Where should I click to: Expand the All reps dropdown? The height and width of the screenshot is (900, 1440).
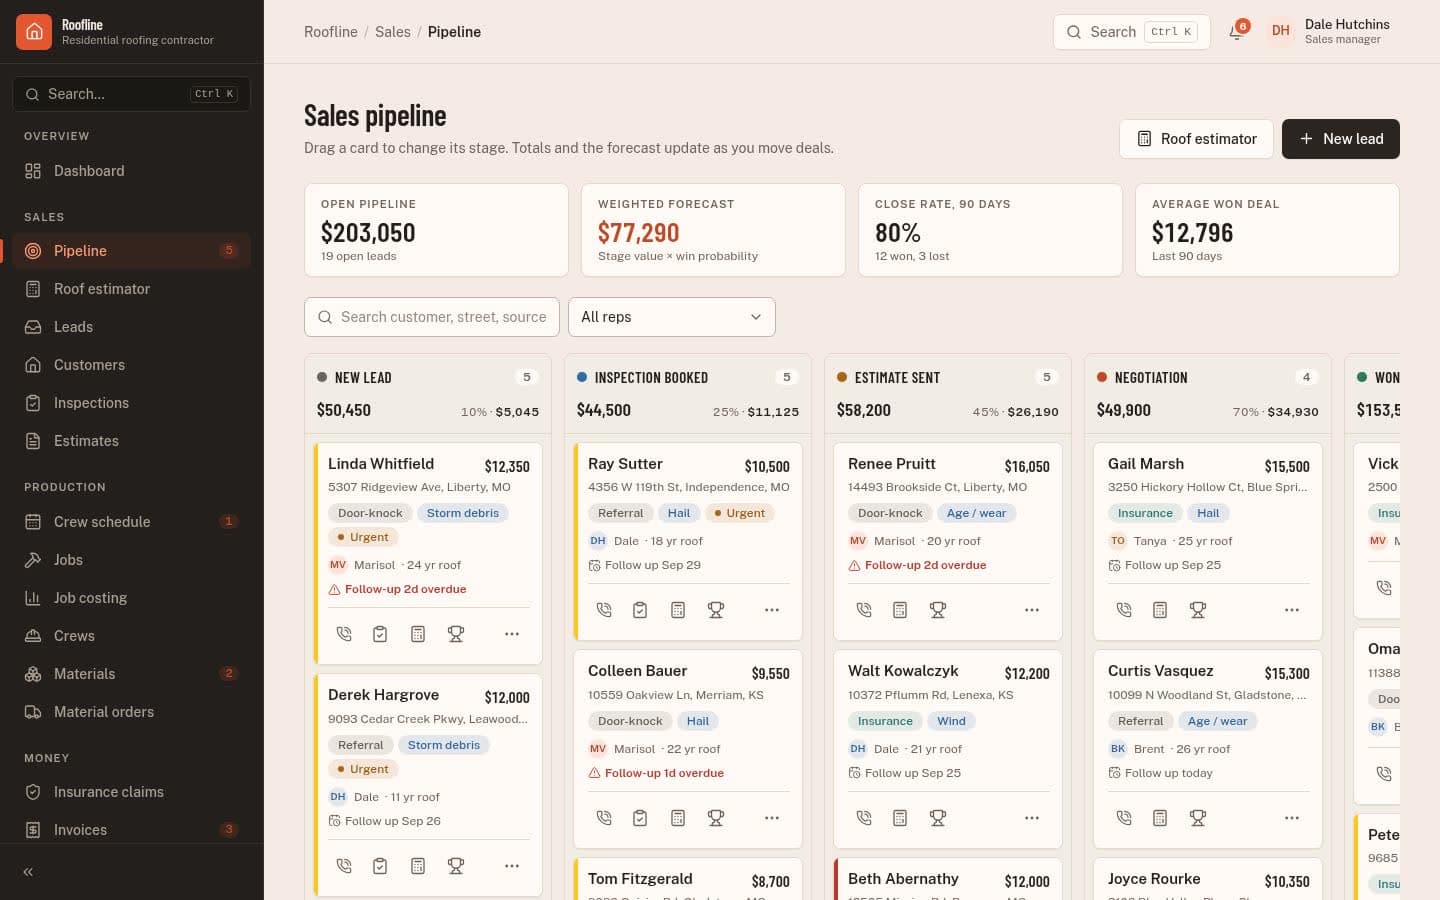coord(672,317)
